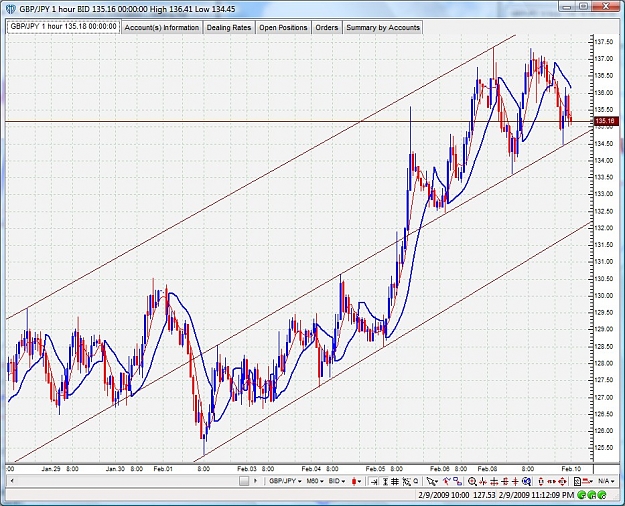This screenshot has width=625, height=506.
Task: Click the left scroll arrow of chart scrollbar
Action: (12, 481)
